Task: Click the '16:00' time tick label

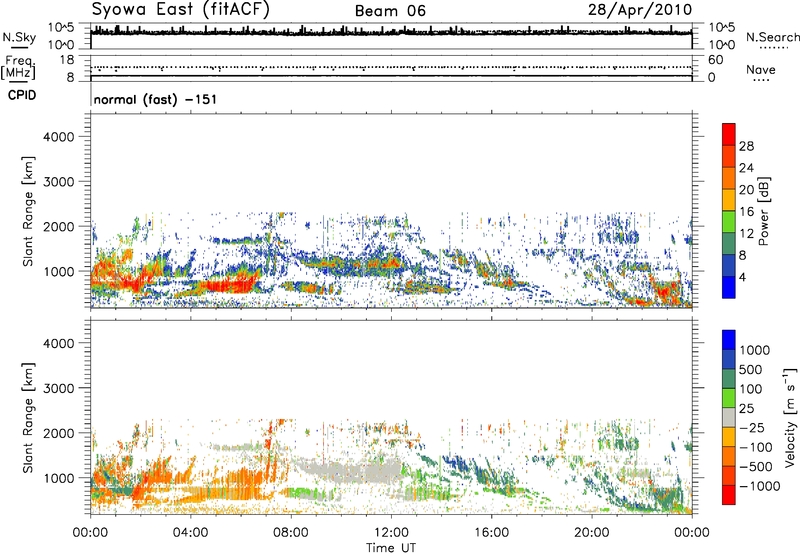Action: click(491, 533)
